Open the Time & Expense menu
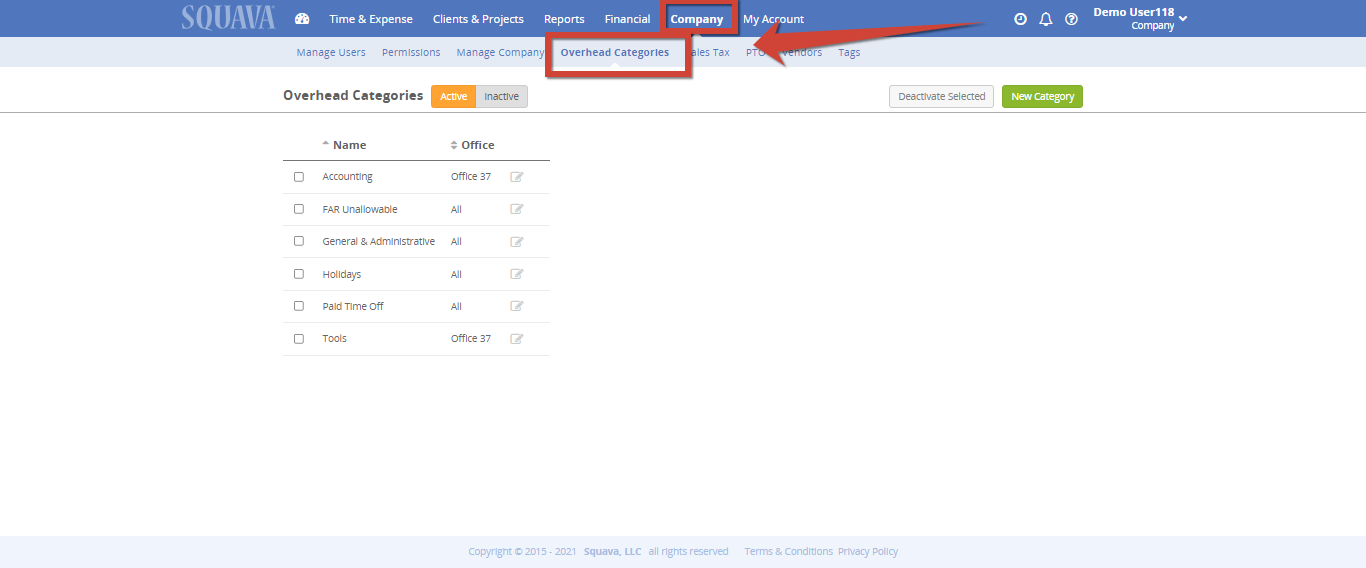Image resolution: width=1366 pixels, height=568 pixels. pyautogui.click(x=371, y=19)
